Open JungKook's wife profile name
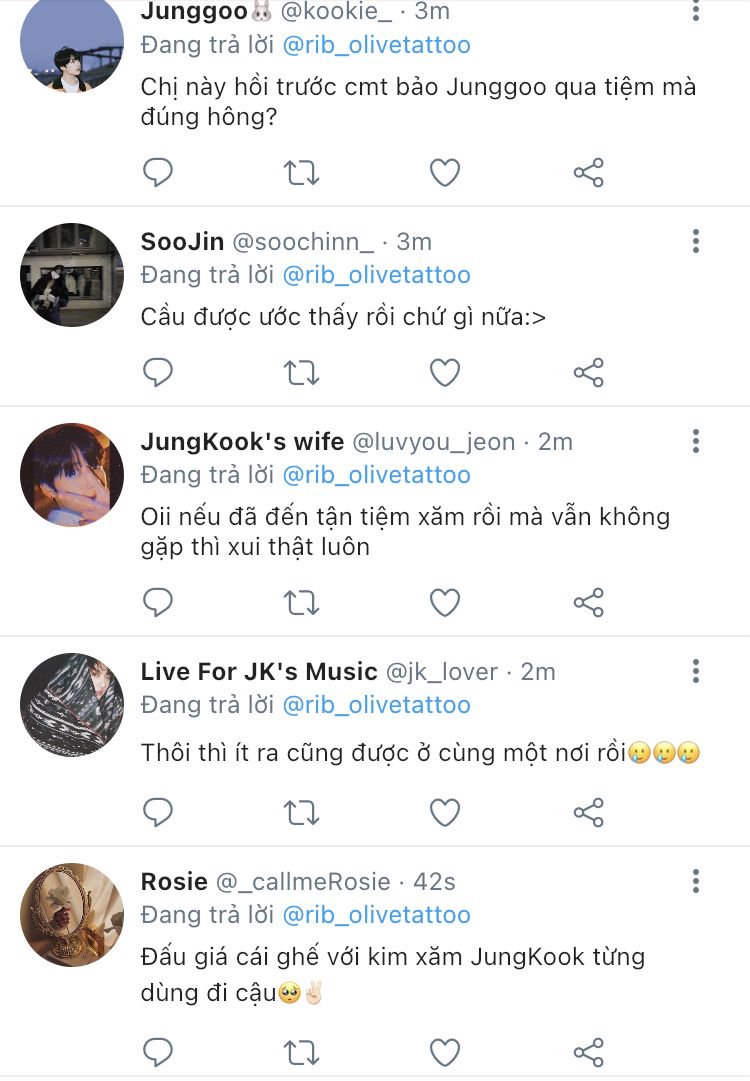This screenshot has width=750, height=1081. (242, 441)
